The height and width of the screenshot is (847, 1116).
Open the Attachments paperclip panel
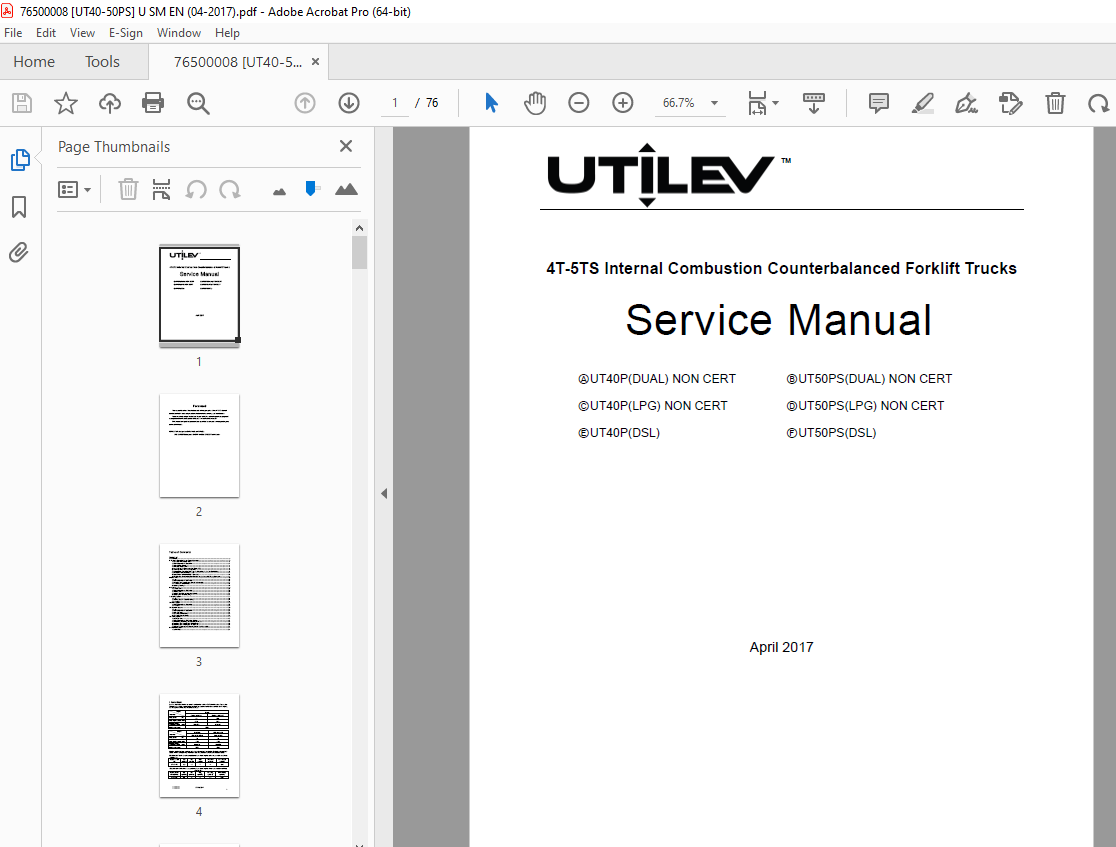pos(19,253)
